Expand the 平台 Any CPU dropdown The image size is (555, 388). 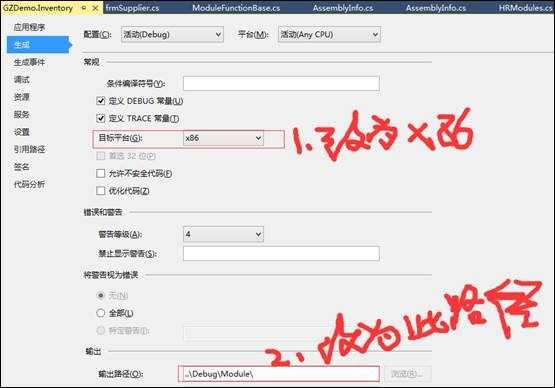329,34
